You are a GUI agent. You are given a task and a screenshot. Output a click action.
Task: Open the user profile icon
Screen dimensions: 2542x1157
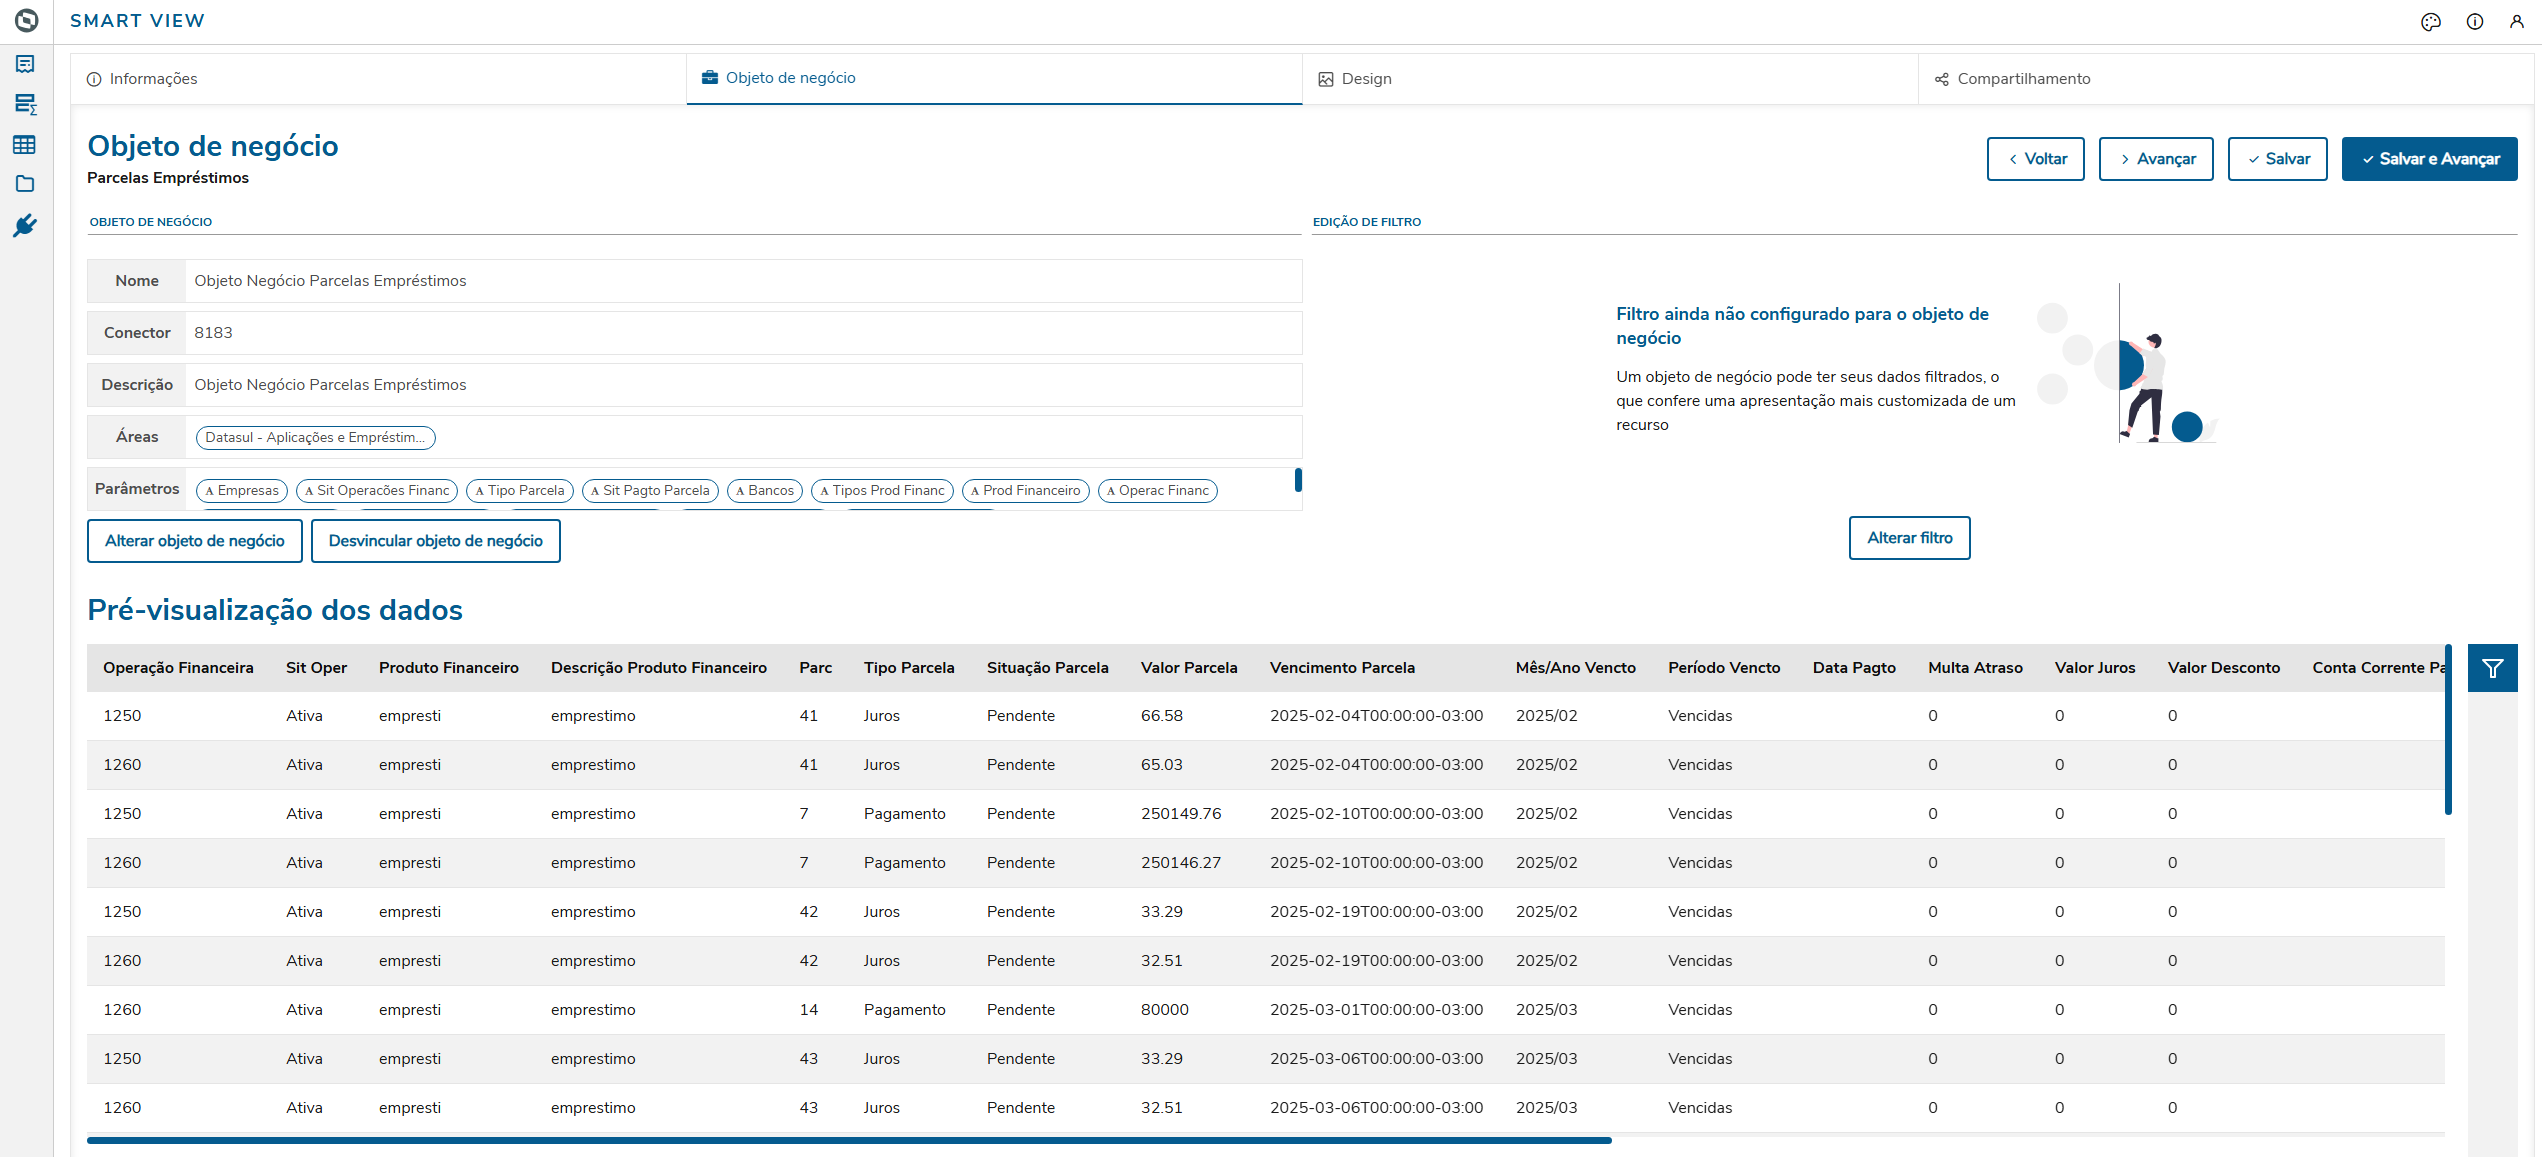click(x=2516, y=22)
